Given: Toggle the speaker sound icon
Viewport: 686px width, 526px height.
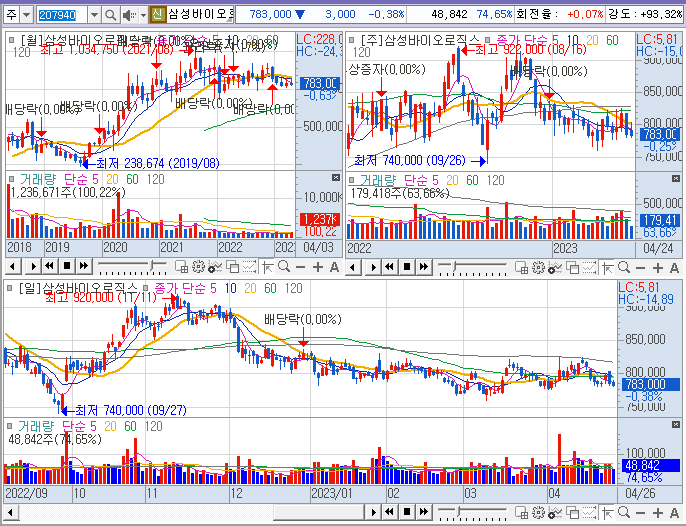Looking at the screenshot, I should (130, 15).
